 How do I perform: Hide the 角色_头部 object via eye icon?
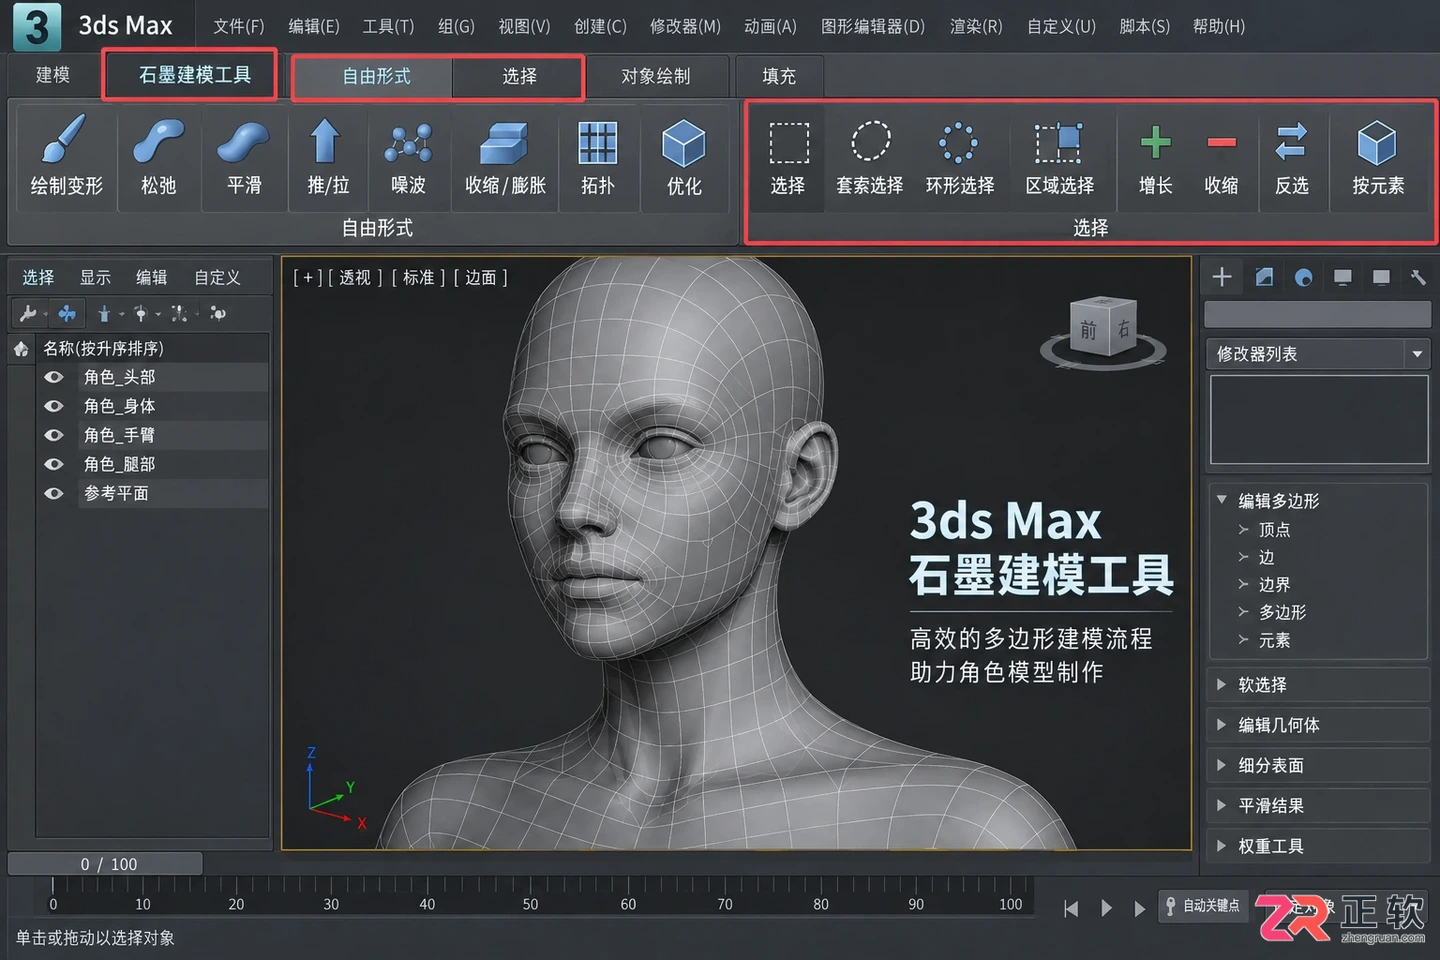(54, 377)
